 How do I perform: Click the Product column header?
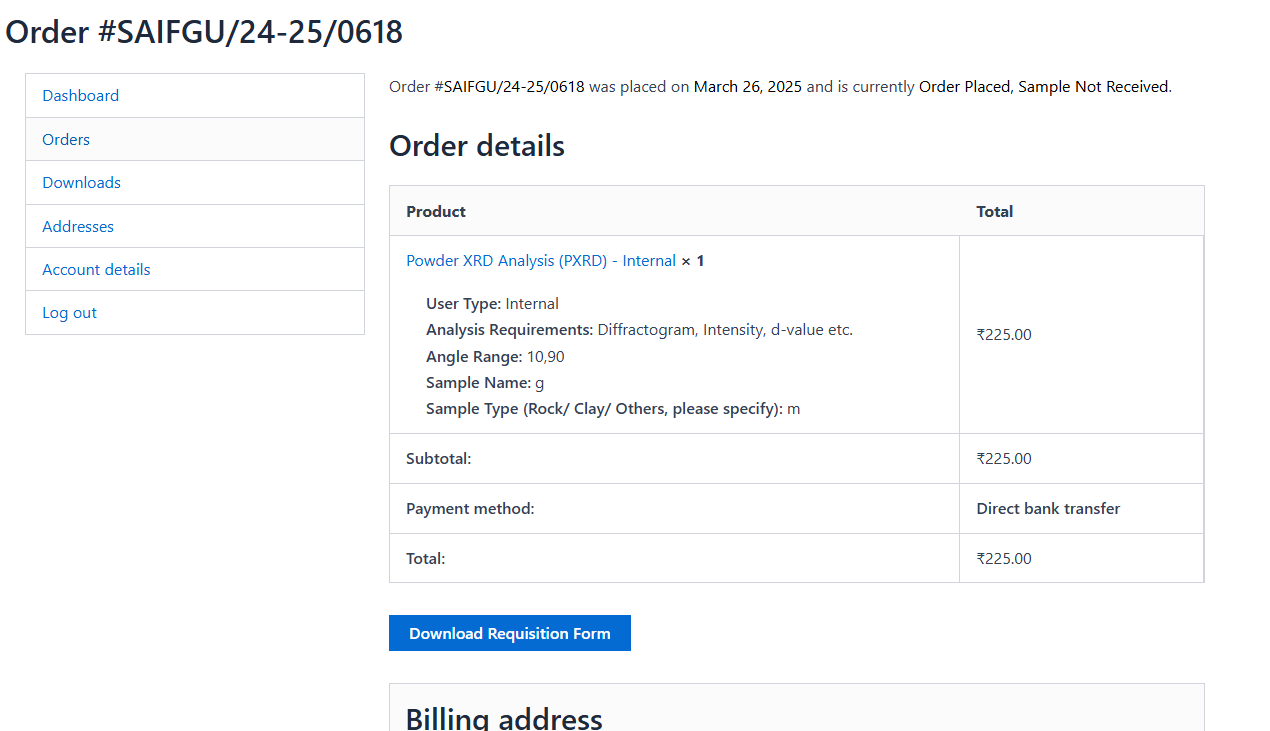(x=436, y=212)
